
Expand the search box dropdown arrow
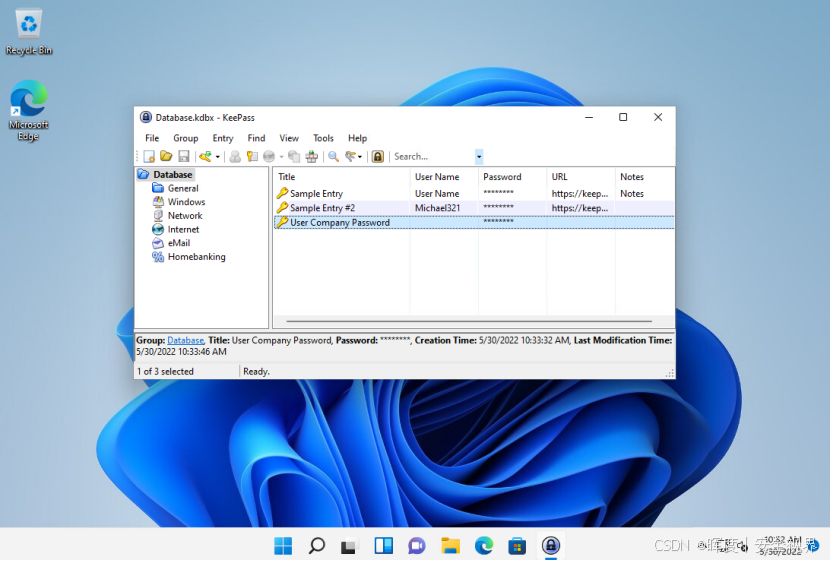click(479, 157)
